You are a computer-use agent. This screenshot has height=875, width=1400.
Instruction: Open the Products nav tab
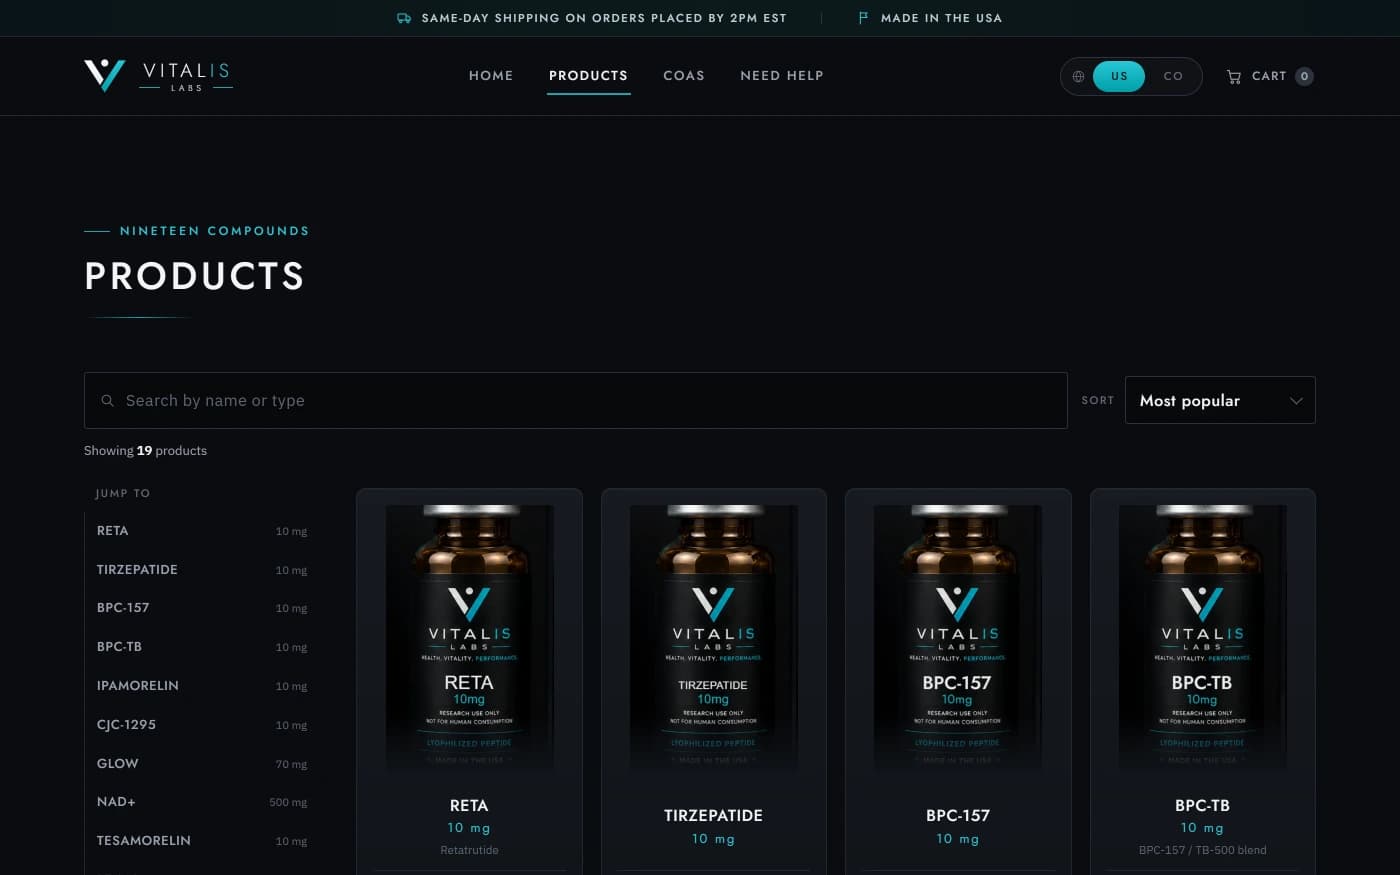[588, 76]
